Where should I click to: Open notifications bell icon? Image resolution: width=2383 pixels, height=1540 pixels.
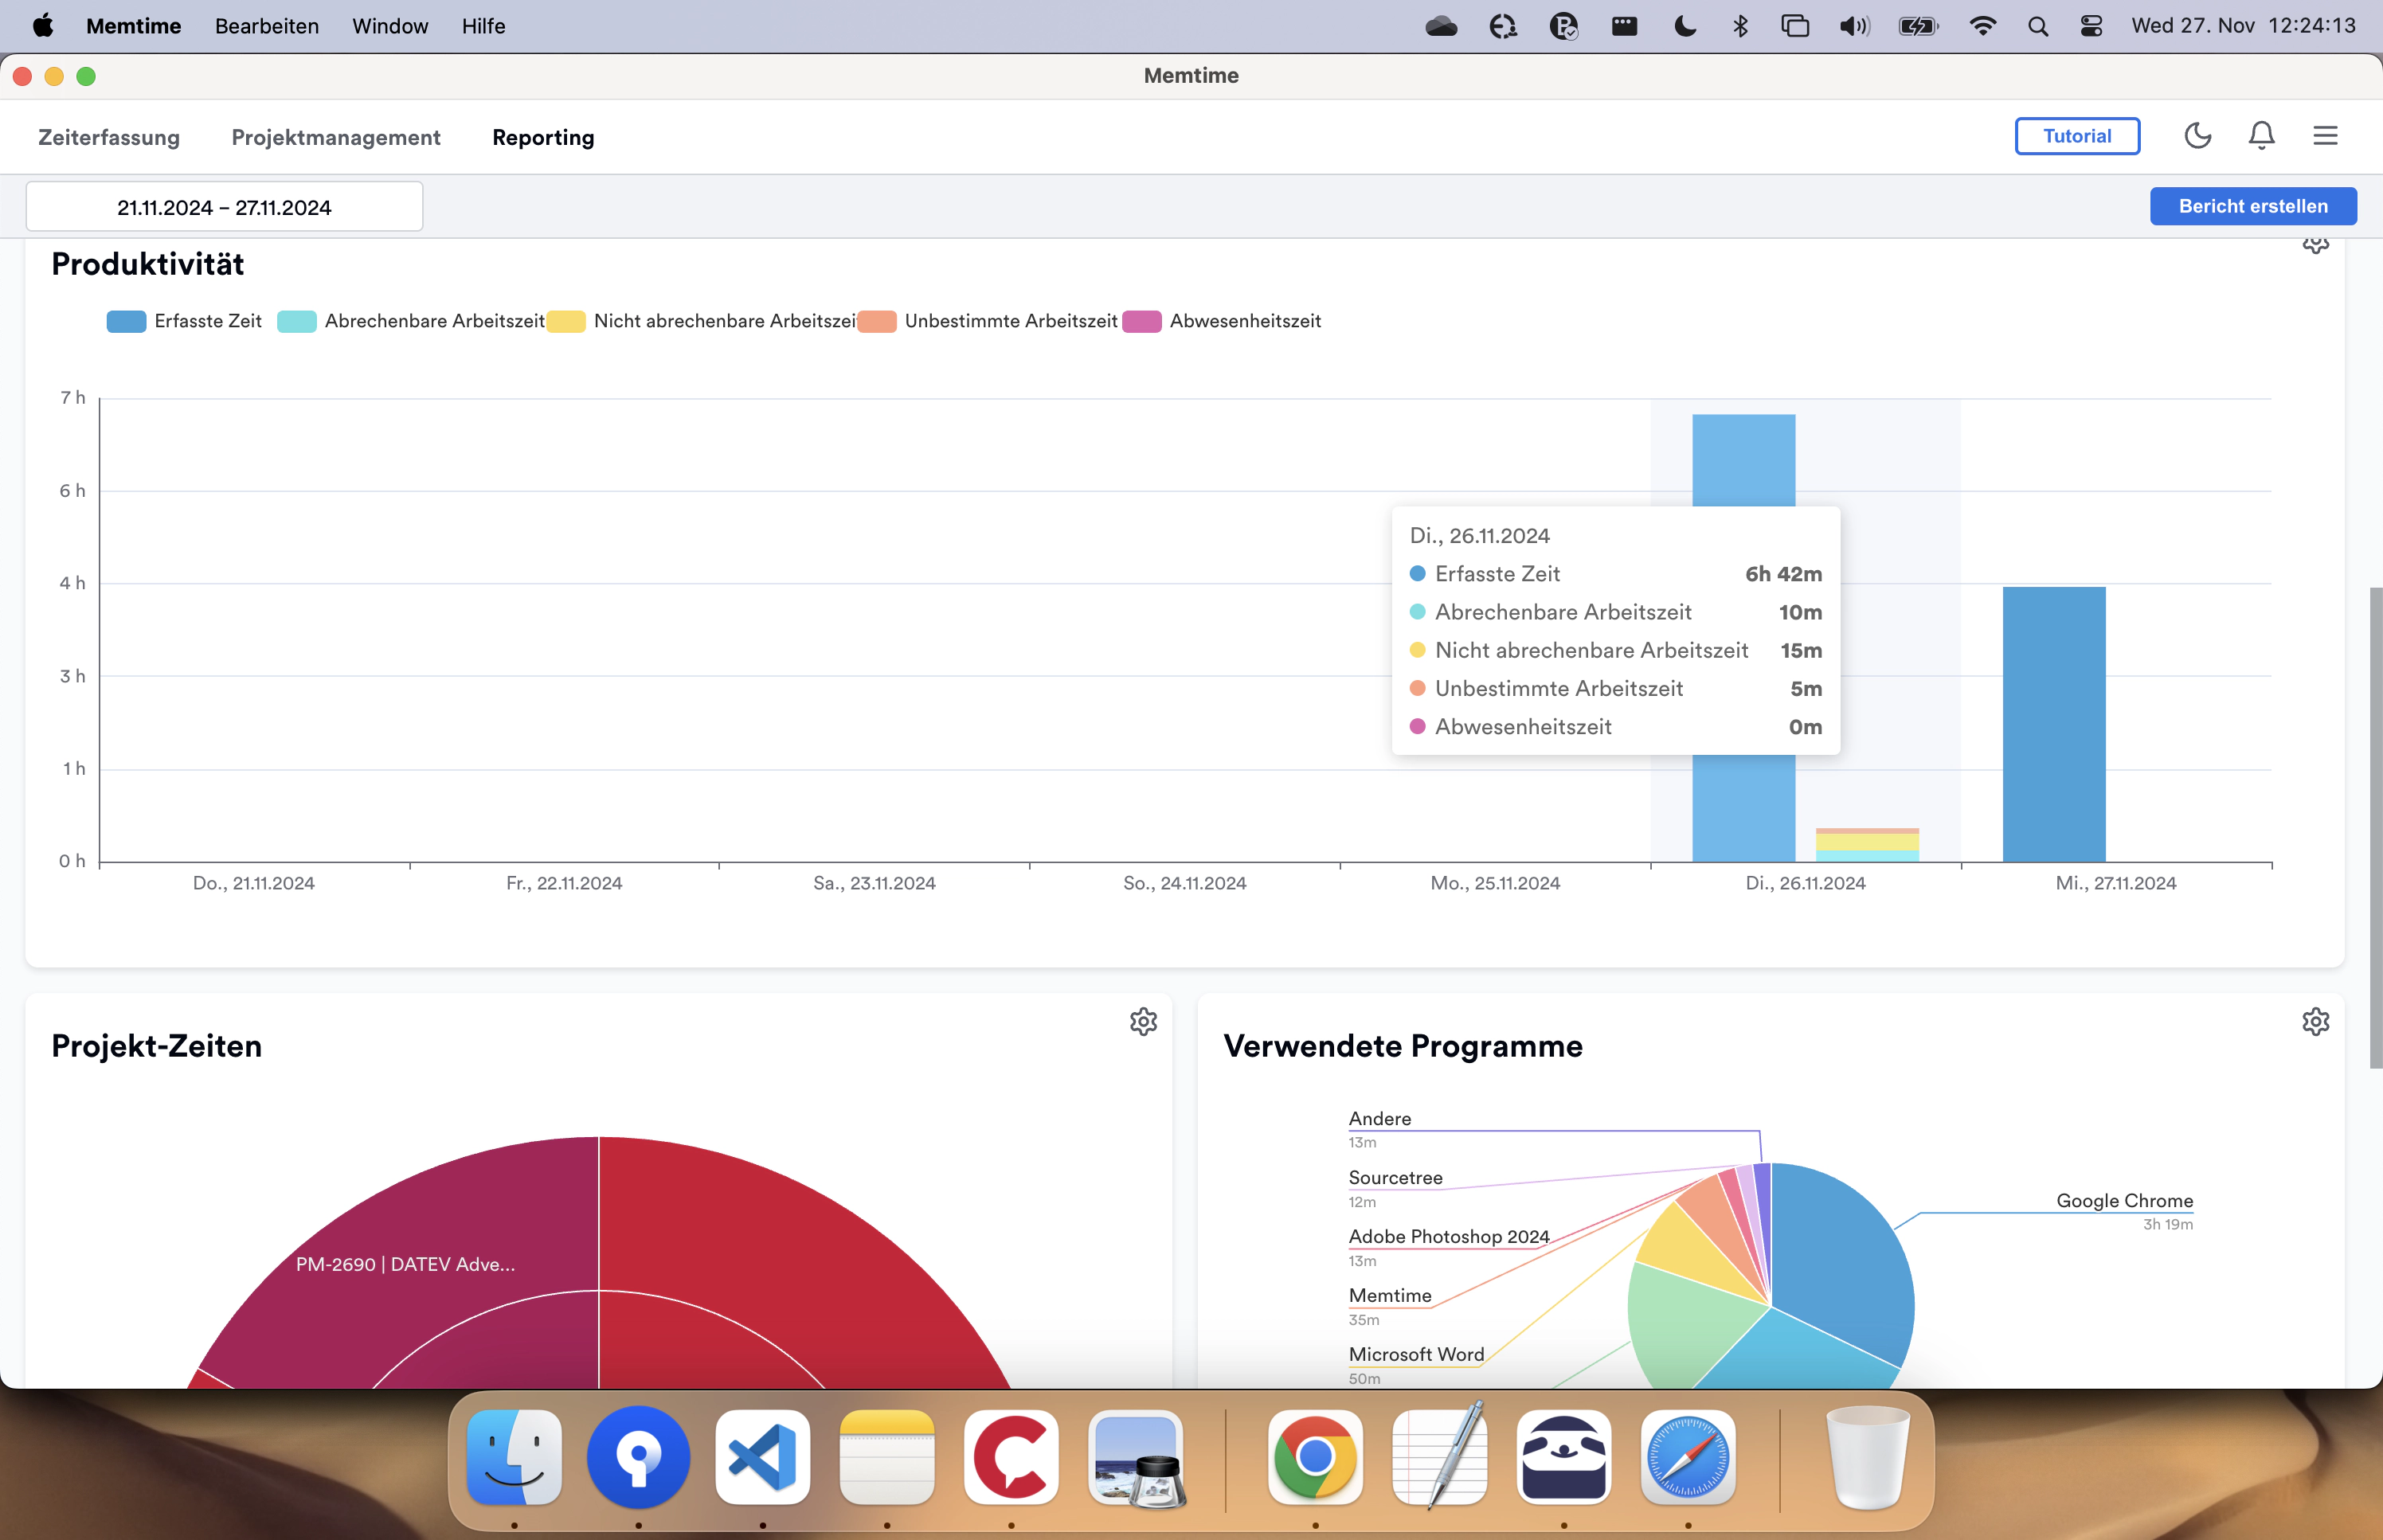coord(2261,136)
